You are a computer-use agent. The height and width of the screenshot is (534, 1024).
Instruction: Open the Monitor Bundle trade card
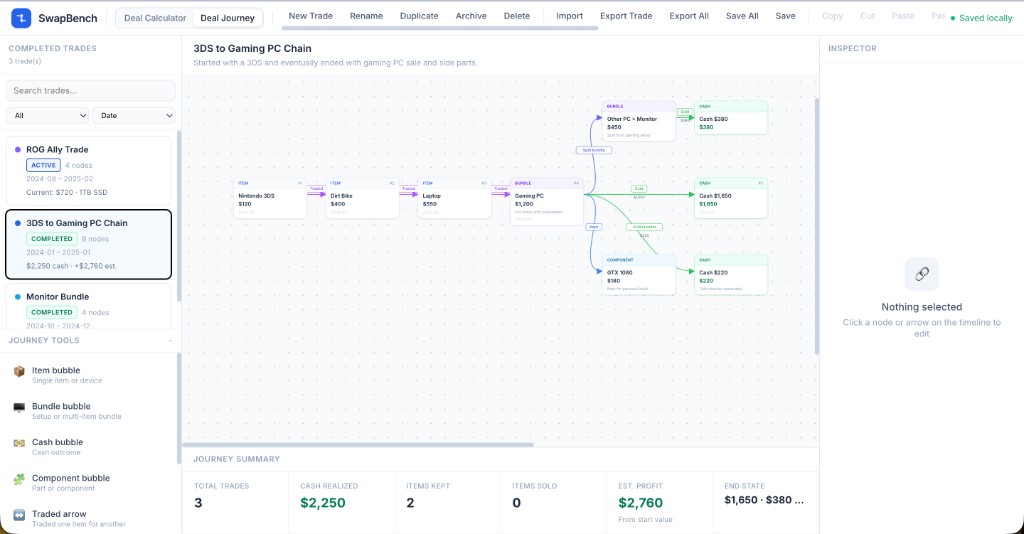(89, 307)
